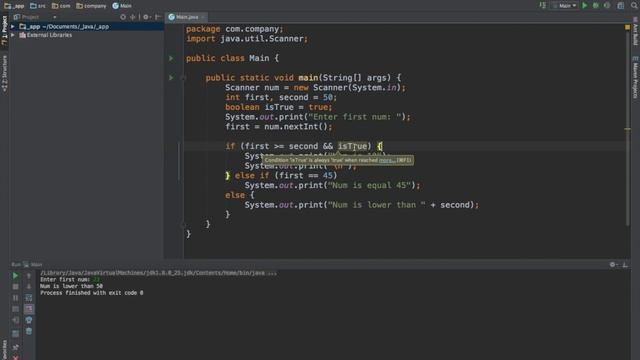Start debugging with the bug icon
The width and height of the screenshot is (640, 360).
tap(596, 6)
